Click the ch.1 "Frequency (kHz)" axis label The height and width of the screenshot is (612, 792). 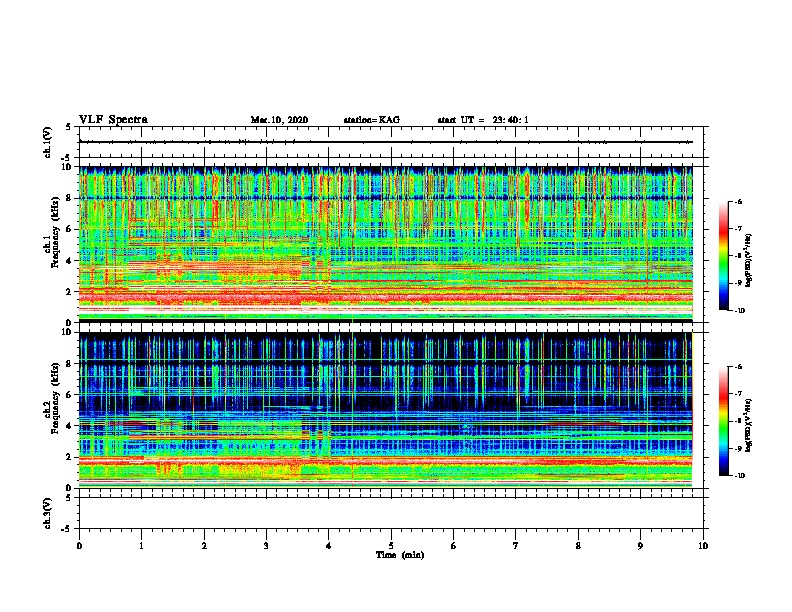tap(55, 233)
